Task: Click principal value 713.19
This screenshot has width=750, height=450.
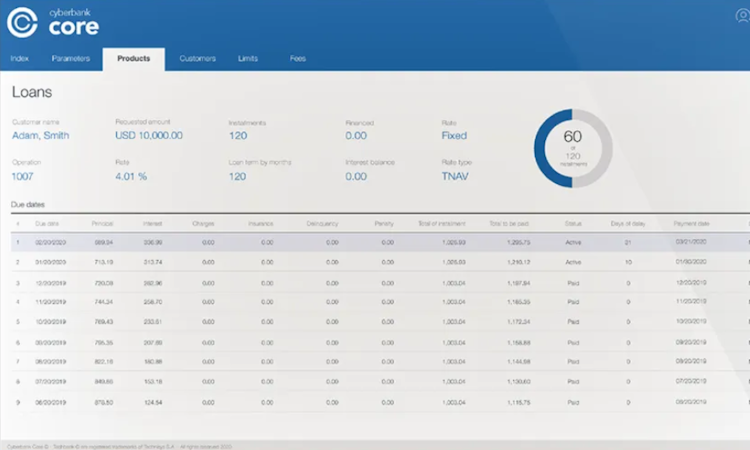Action: (x=104, y=262)
